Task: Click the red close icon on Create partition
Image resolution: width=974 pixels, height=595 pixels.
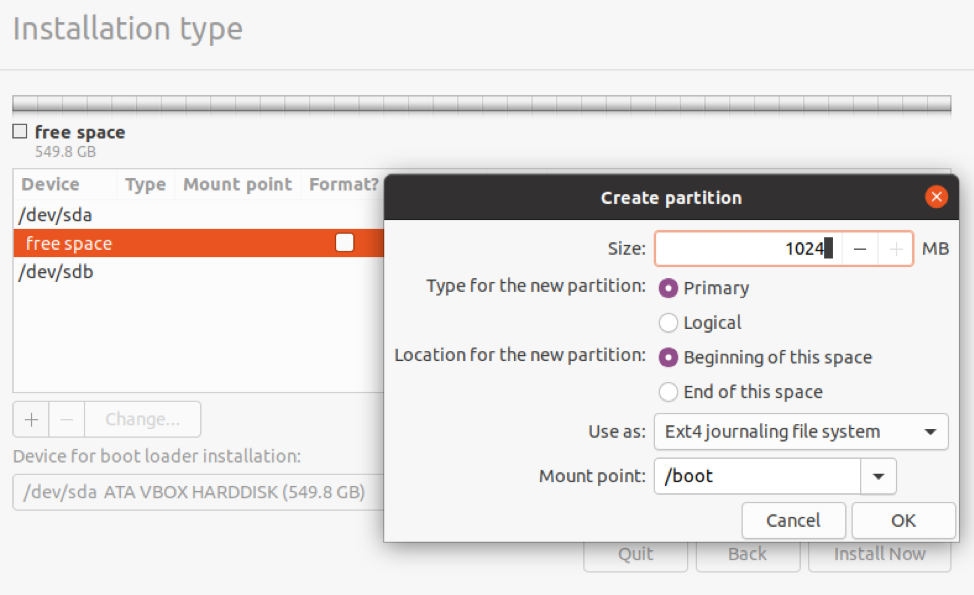Action: (x=936, y=197)
